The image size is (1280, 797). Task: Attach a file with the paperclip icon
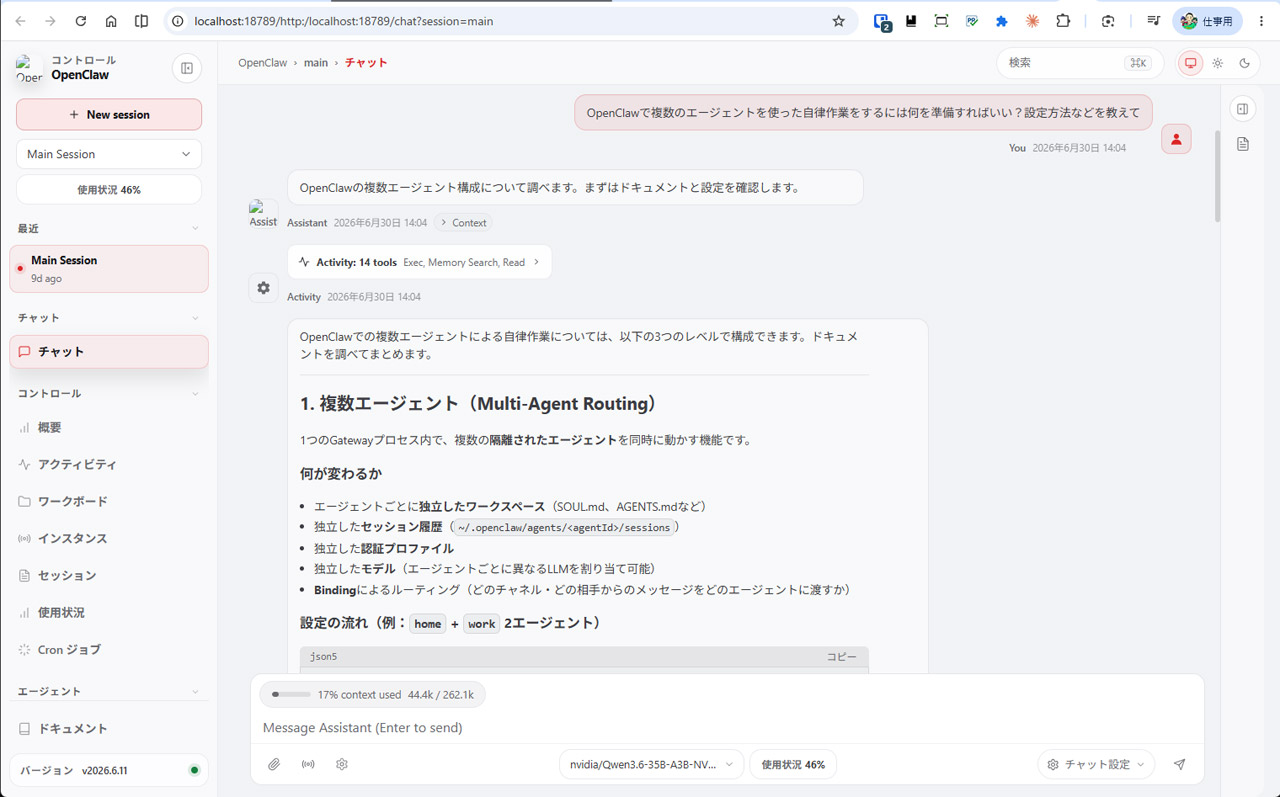[x=274, y=764]
